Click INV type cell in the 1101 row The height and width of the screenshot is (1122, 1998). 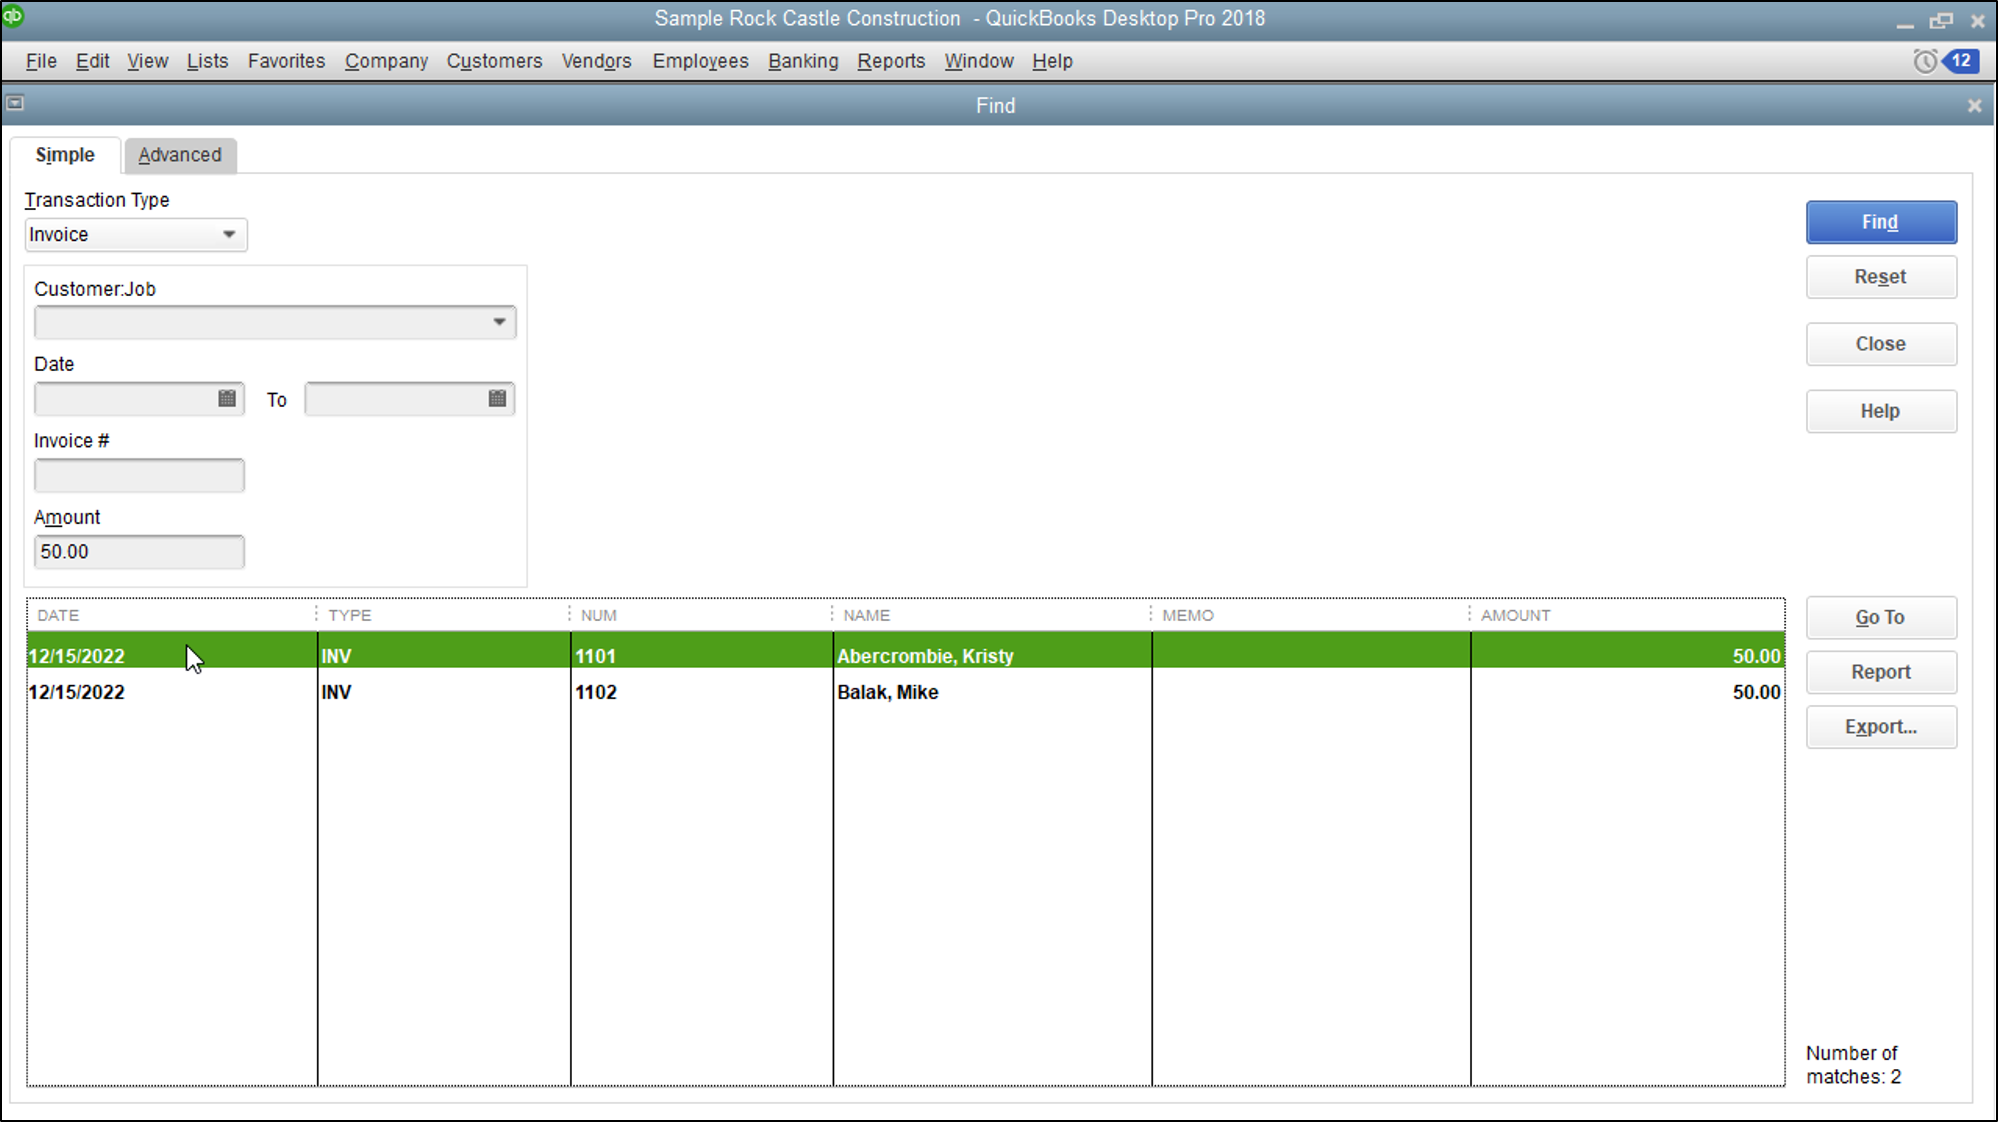[444, 656]
